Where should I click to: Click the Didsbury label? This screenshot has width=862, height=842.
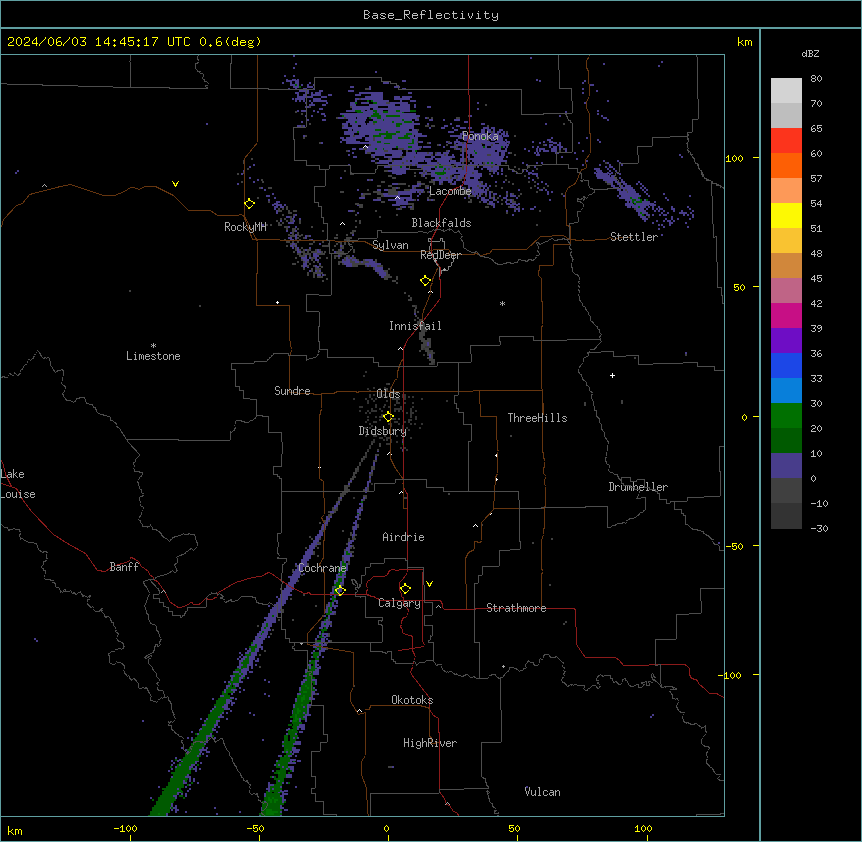pyautogui.click(x=383, y=431)
